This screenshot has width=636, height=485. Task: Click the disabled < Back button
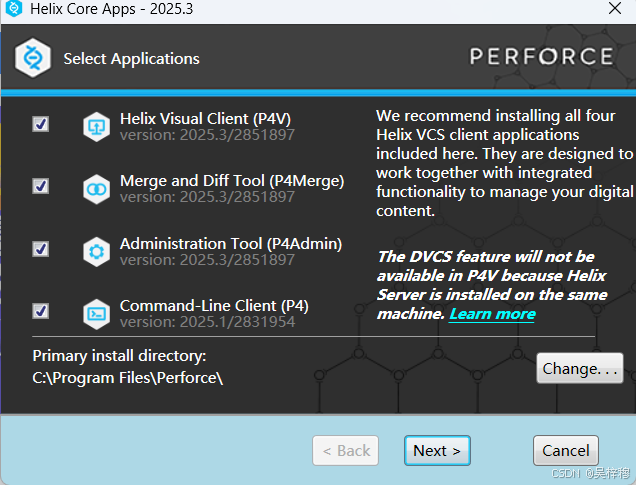coord(346,451)
